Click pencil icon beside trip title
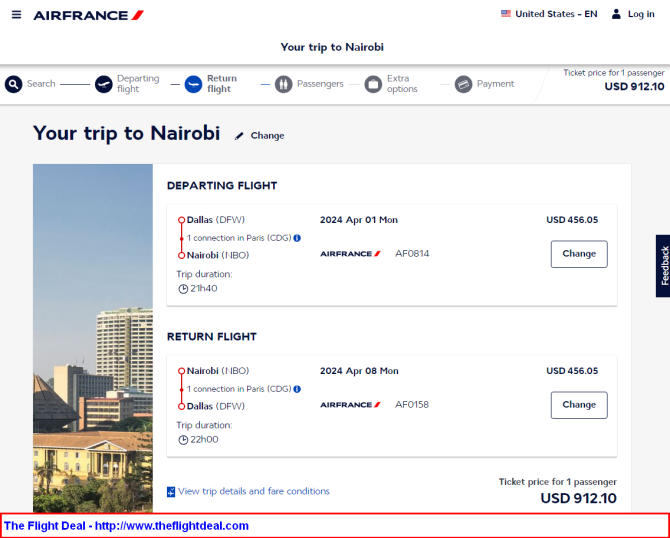This screenshot has width=670, height=538. pyautogui.click(x=239, y=136)
